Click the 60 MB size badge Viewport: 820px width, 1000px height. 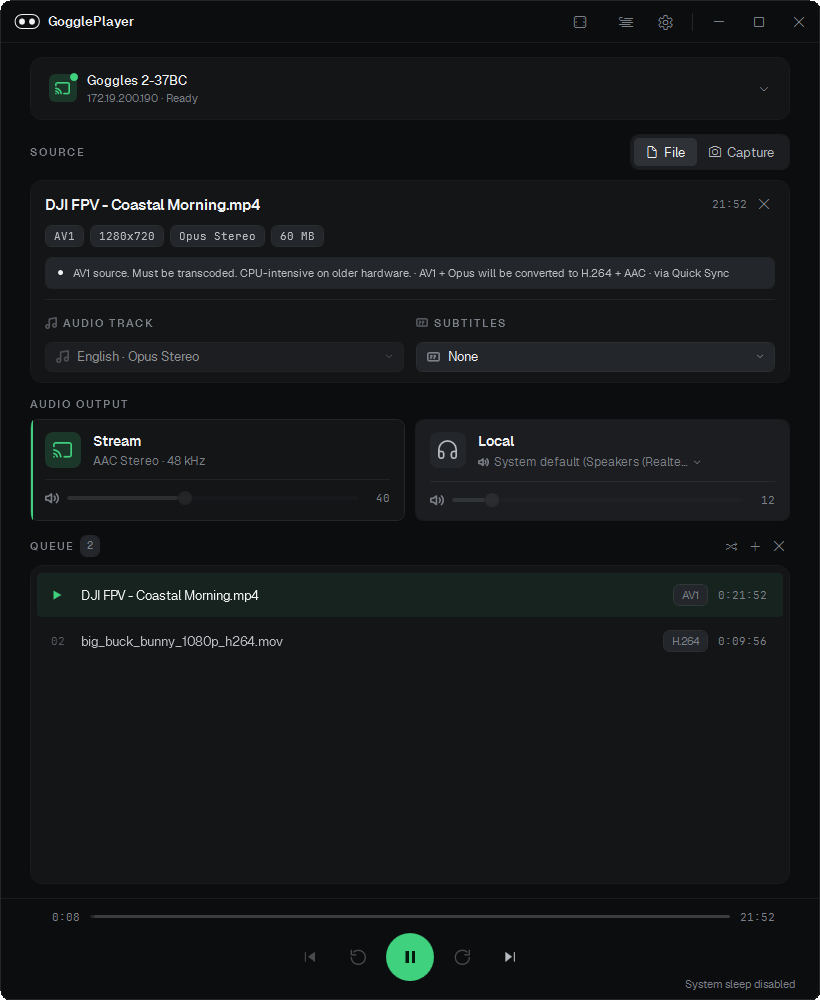pos(297,236)
